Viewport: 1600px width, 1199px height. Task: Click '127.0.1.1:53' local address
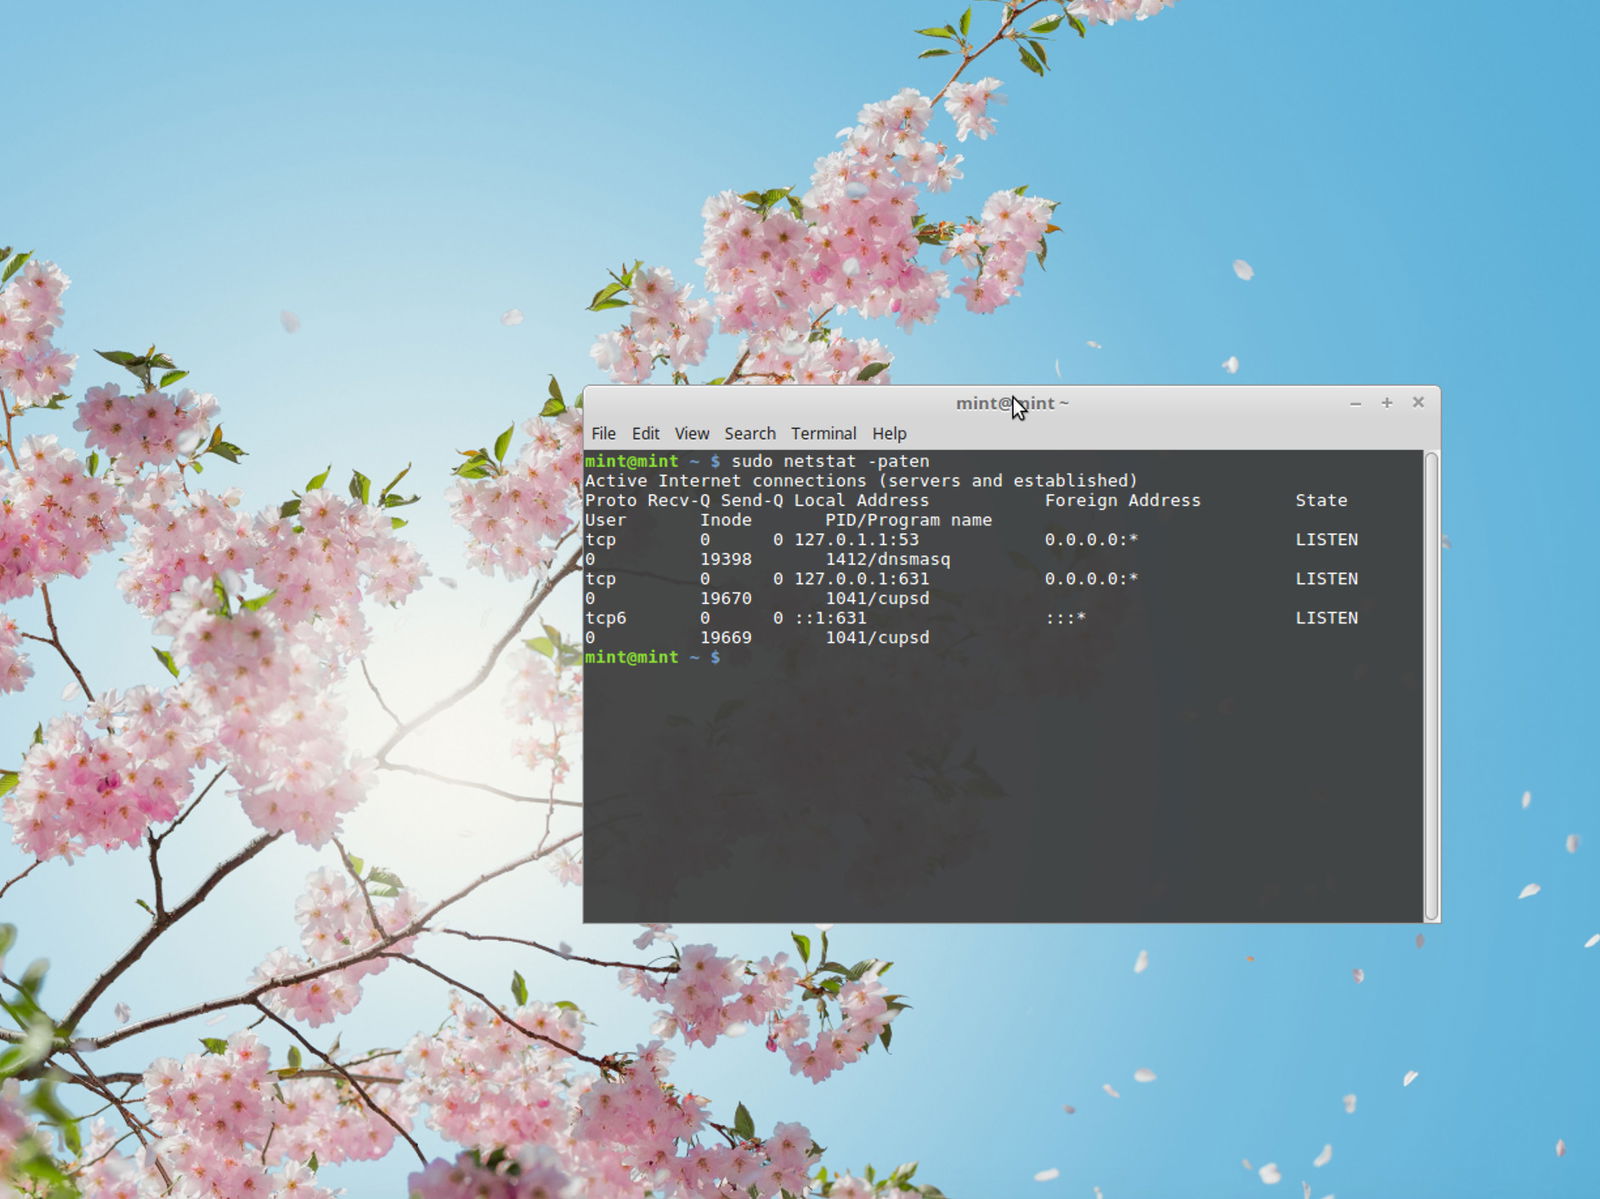(856, 539)
